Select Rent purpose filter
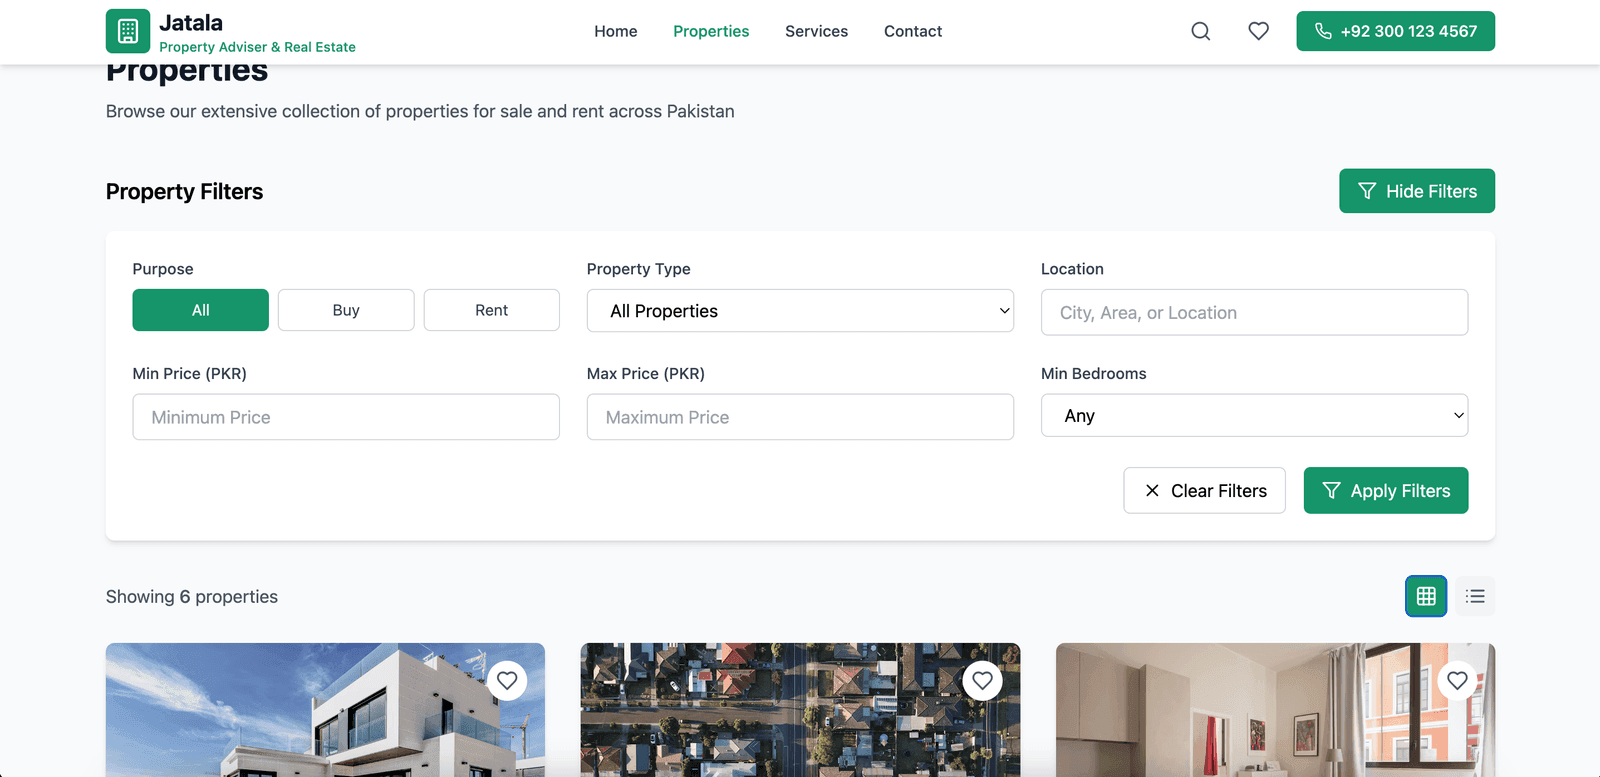 point(492,310)
